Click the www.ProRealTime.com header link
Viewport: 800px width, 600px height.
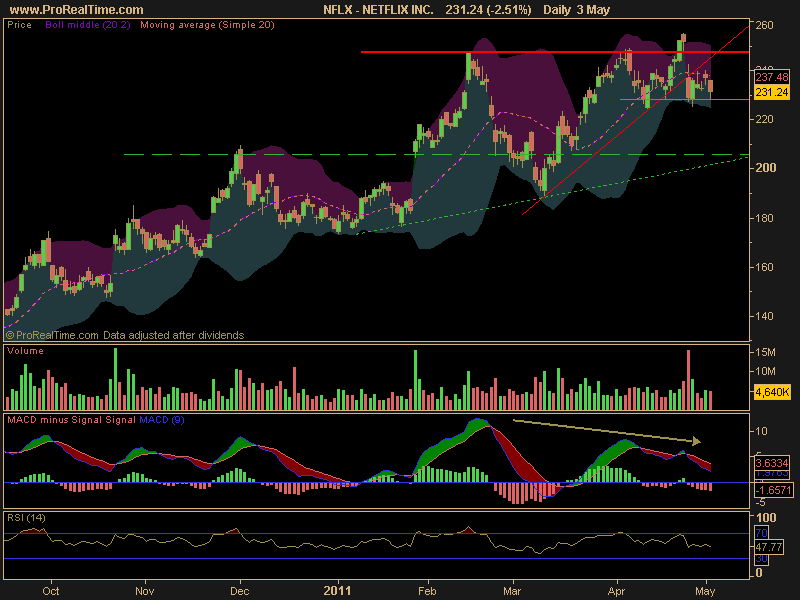[77, 10]
